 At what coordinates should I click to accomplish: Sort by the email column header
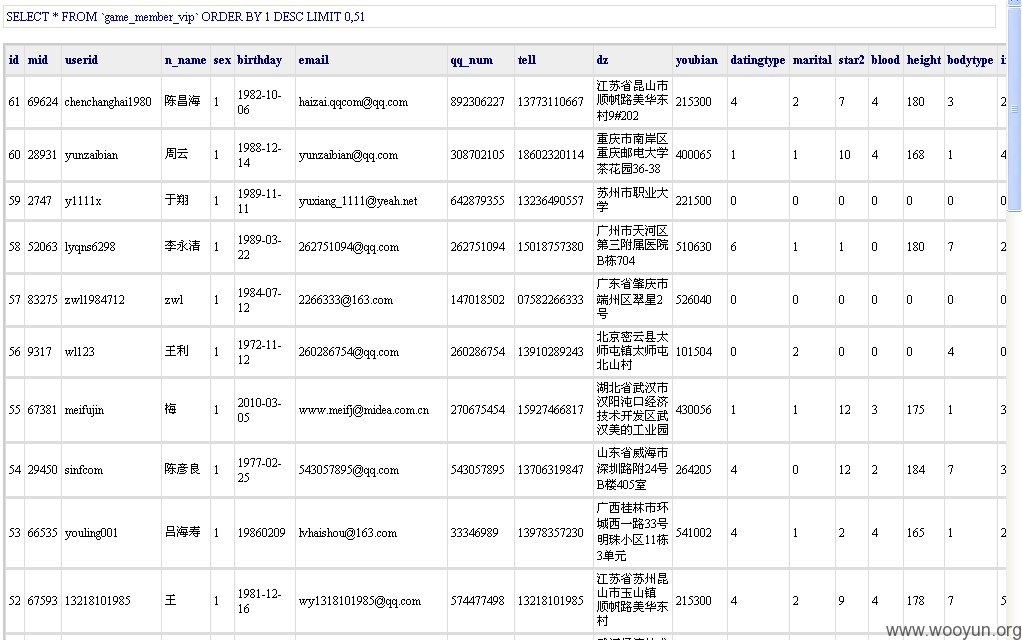[x=314, y=60]
